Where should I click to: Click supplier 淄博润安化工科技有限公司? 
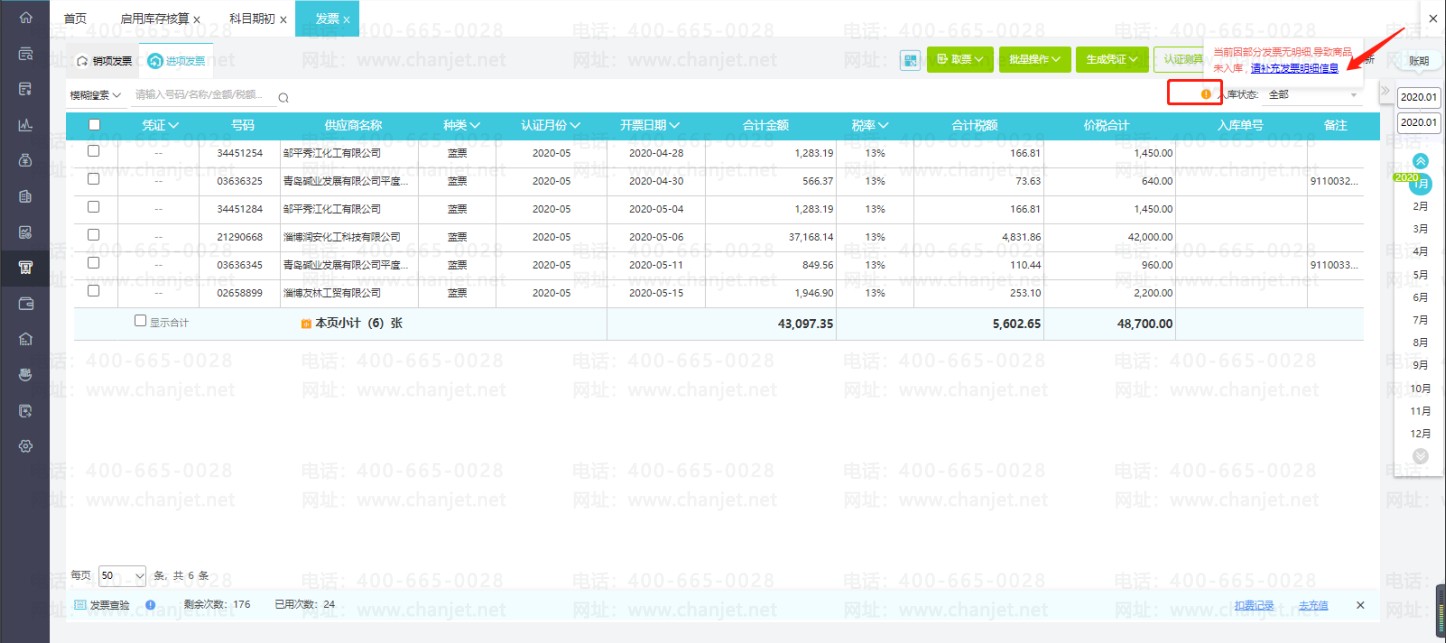(x=341, y=237)
